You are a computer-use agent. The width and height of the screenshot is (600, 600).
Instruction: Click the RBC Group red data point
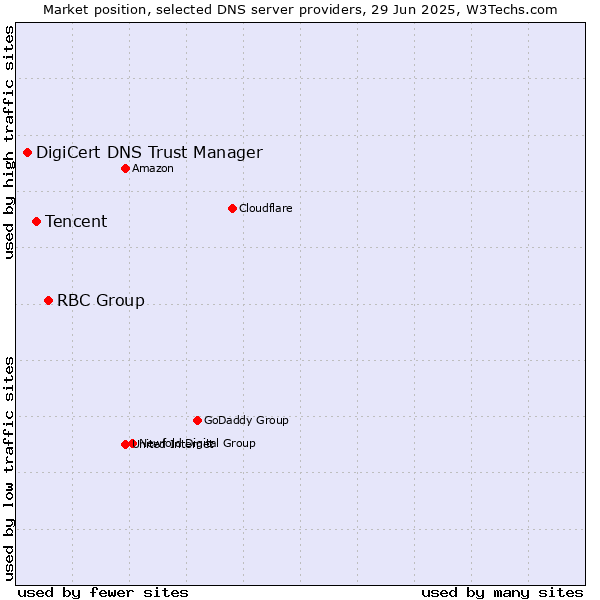pos(48,300)
